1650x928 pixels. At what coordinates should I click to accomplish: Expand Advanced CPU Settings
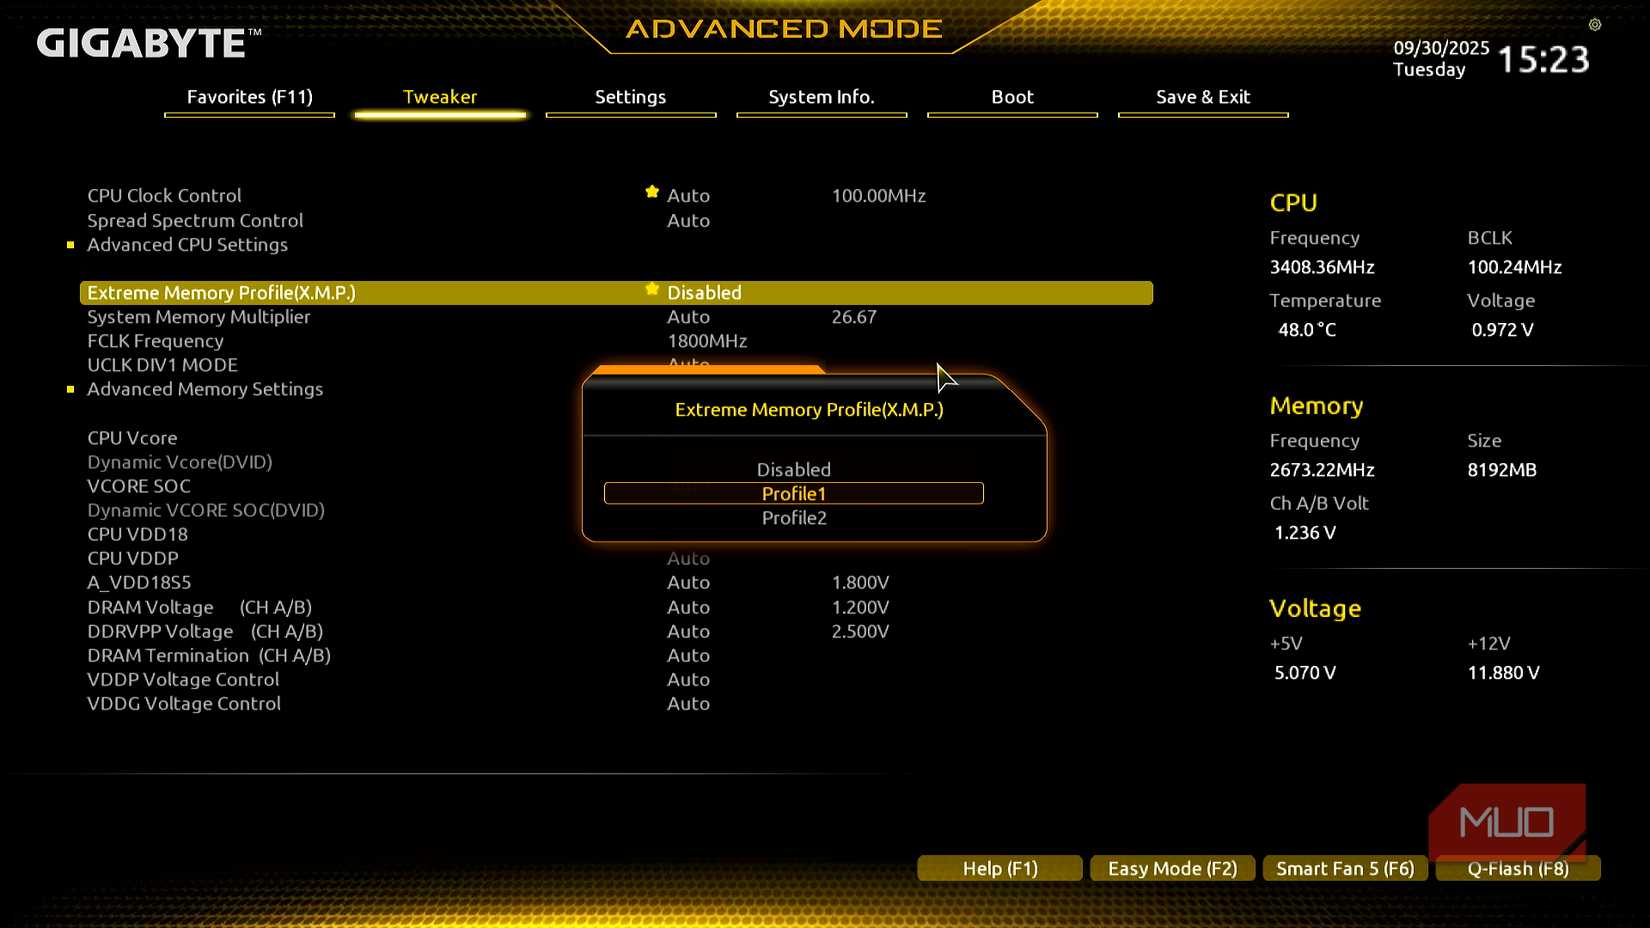pos(186,244)
